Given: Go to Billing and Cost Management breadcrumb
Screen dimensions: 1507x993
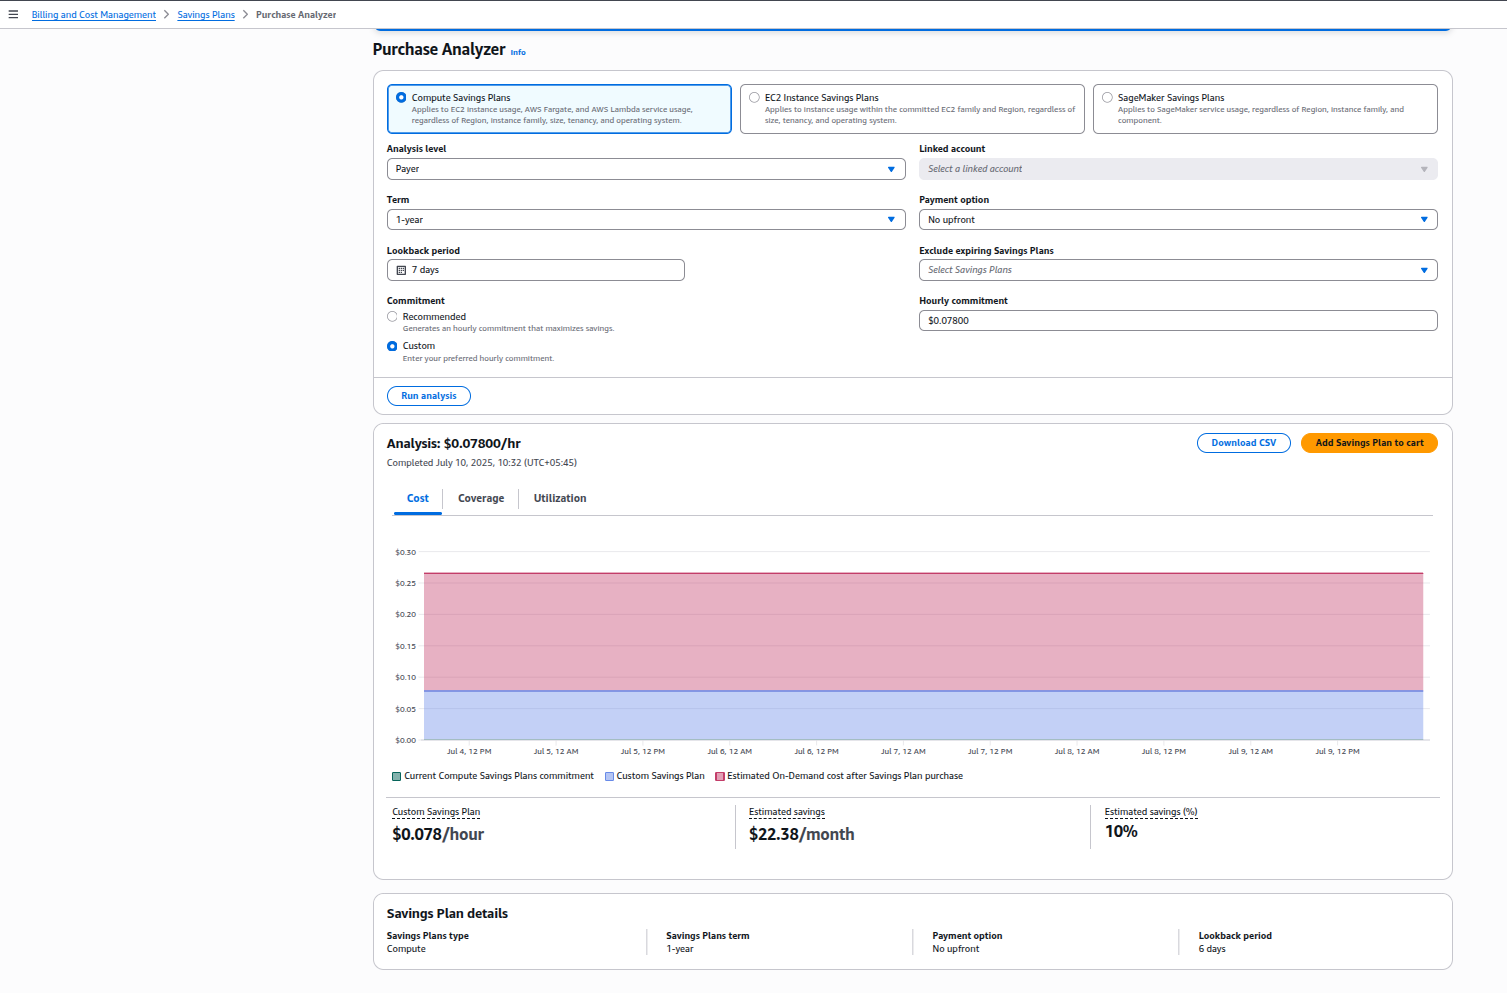Looking at the screenshot, I should pos(94,15).
